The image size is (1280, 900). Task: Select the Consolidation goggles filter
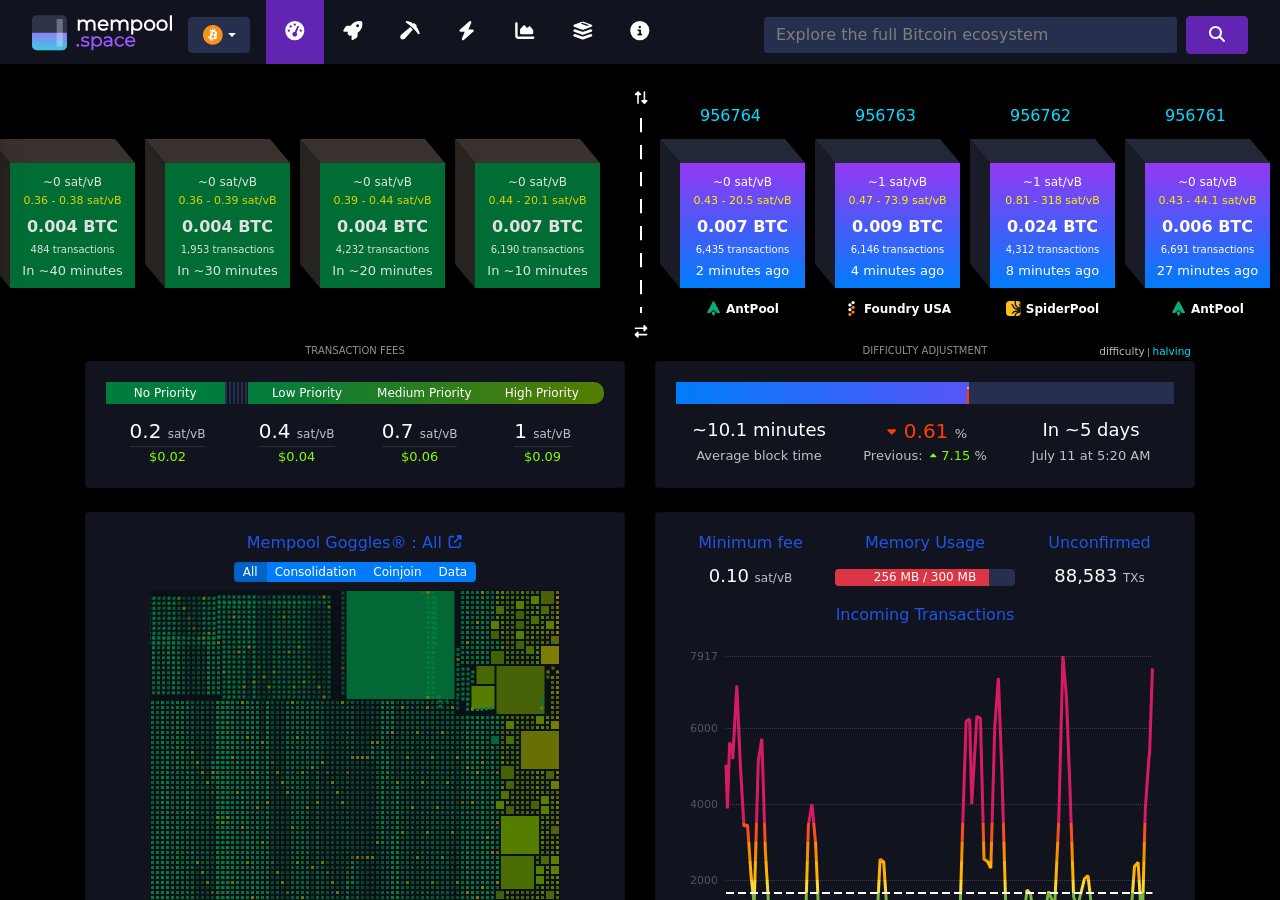pos(315,572)
